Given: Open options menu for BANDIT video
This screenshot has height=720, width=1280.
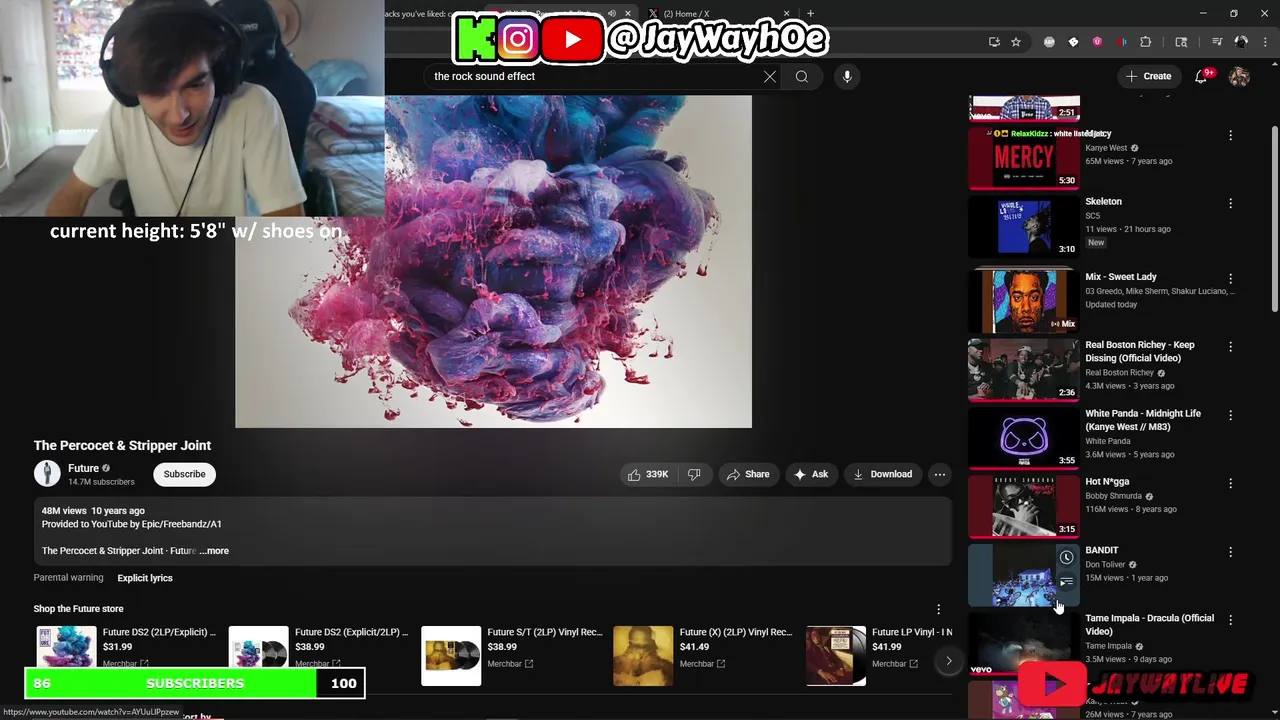Looking at the screenshot, I should [1231, 552].
